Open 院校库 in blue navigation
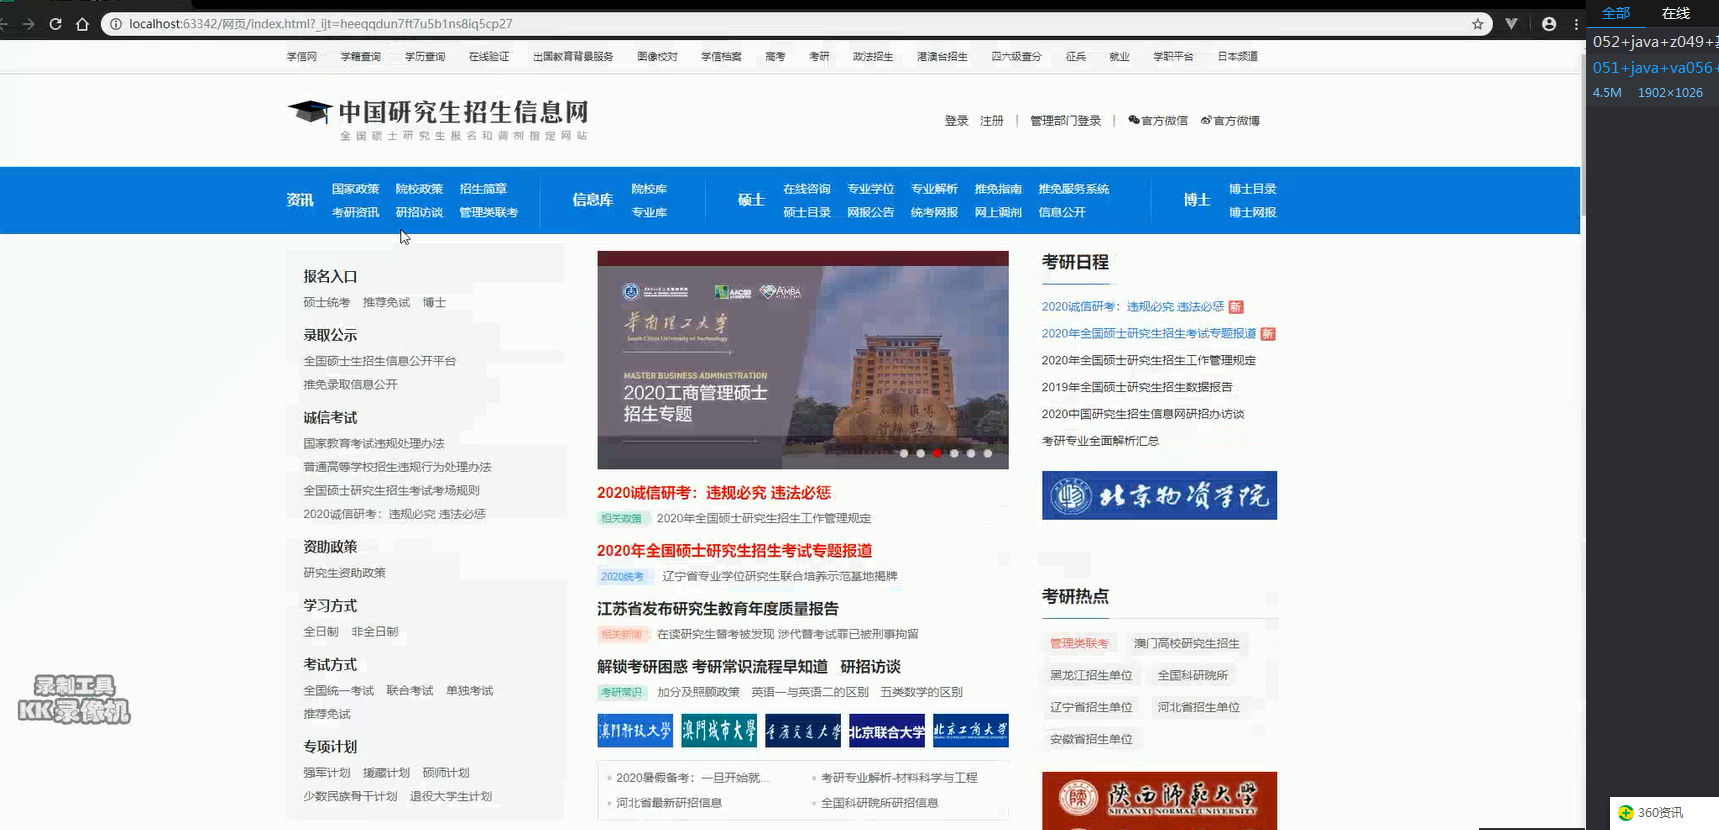The height and width of the screenshot is (830, 1719). [x=649, y=189]
